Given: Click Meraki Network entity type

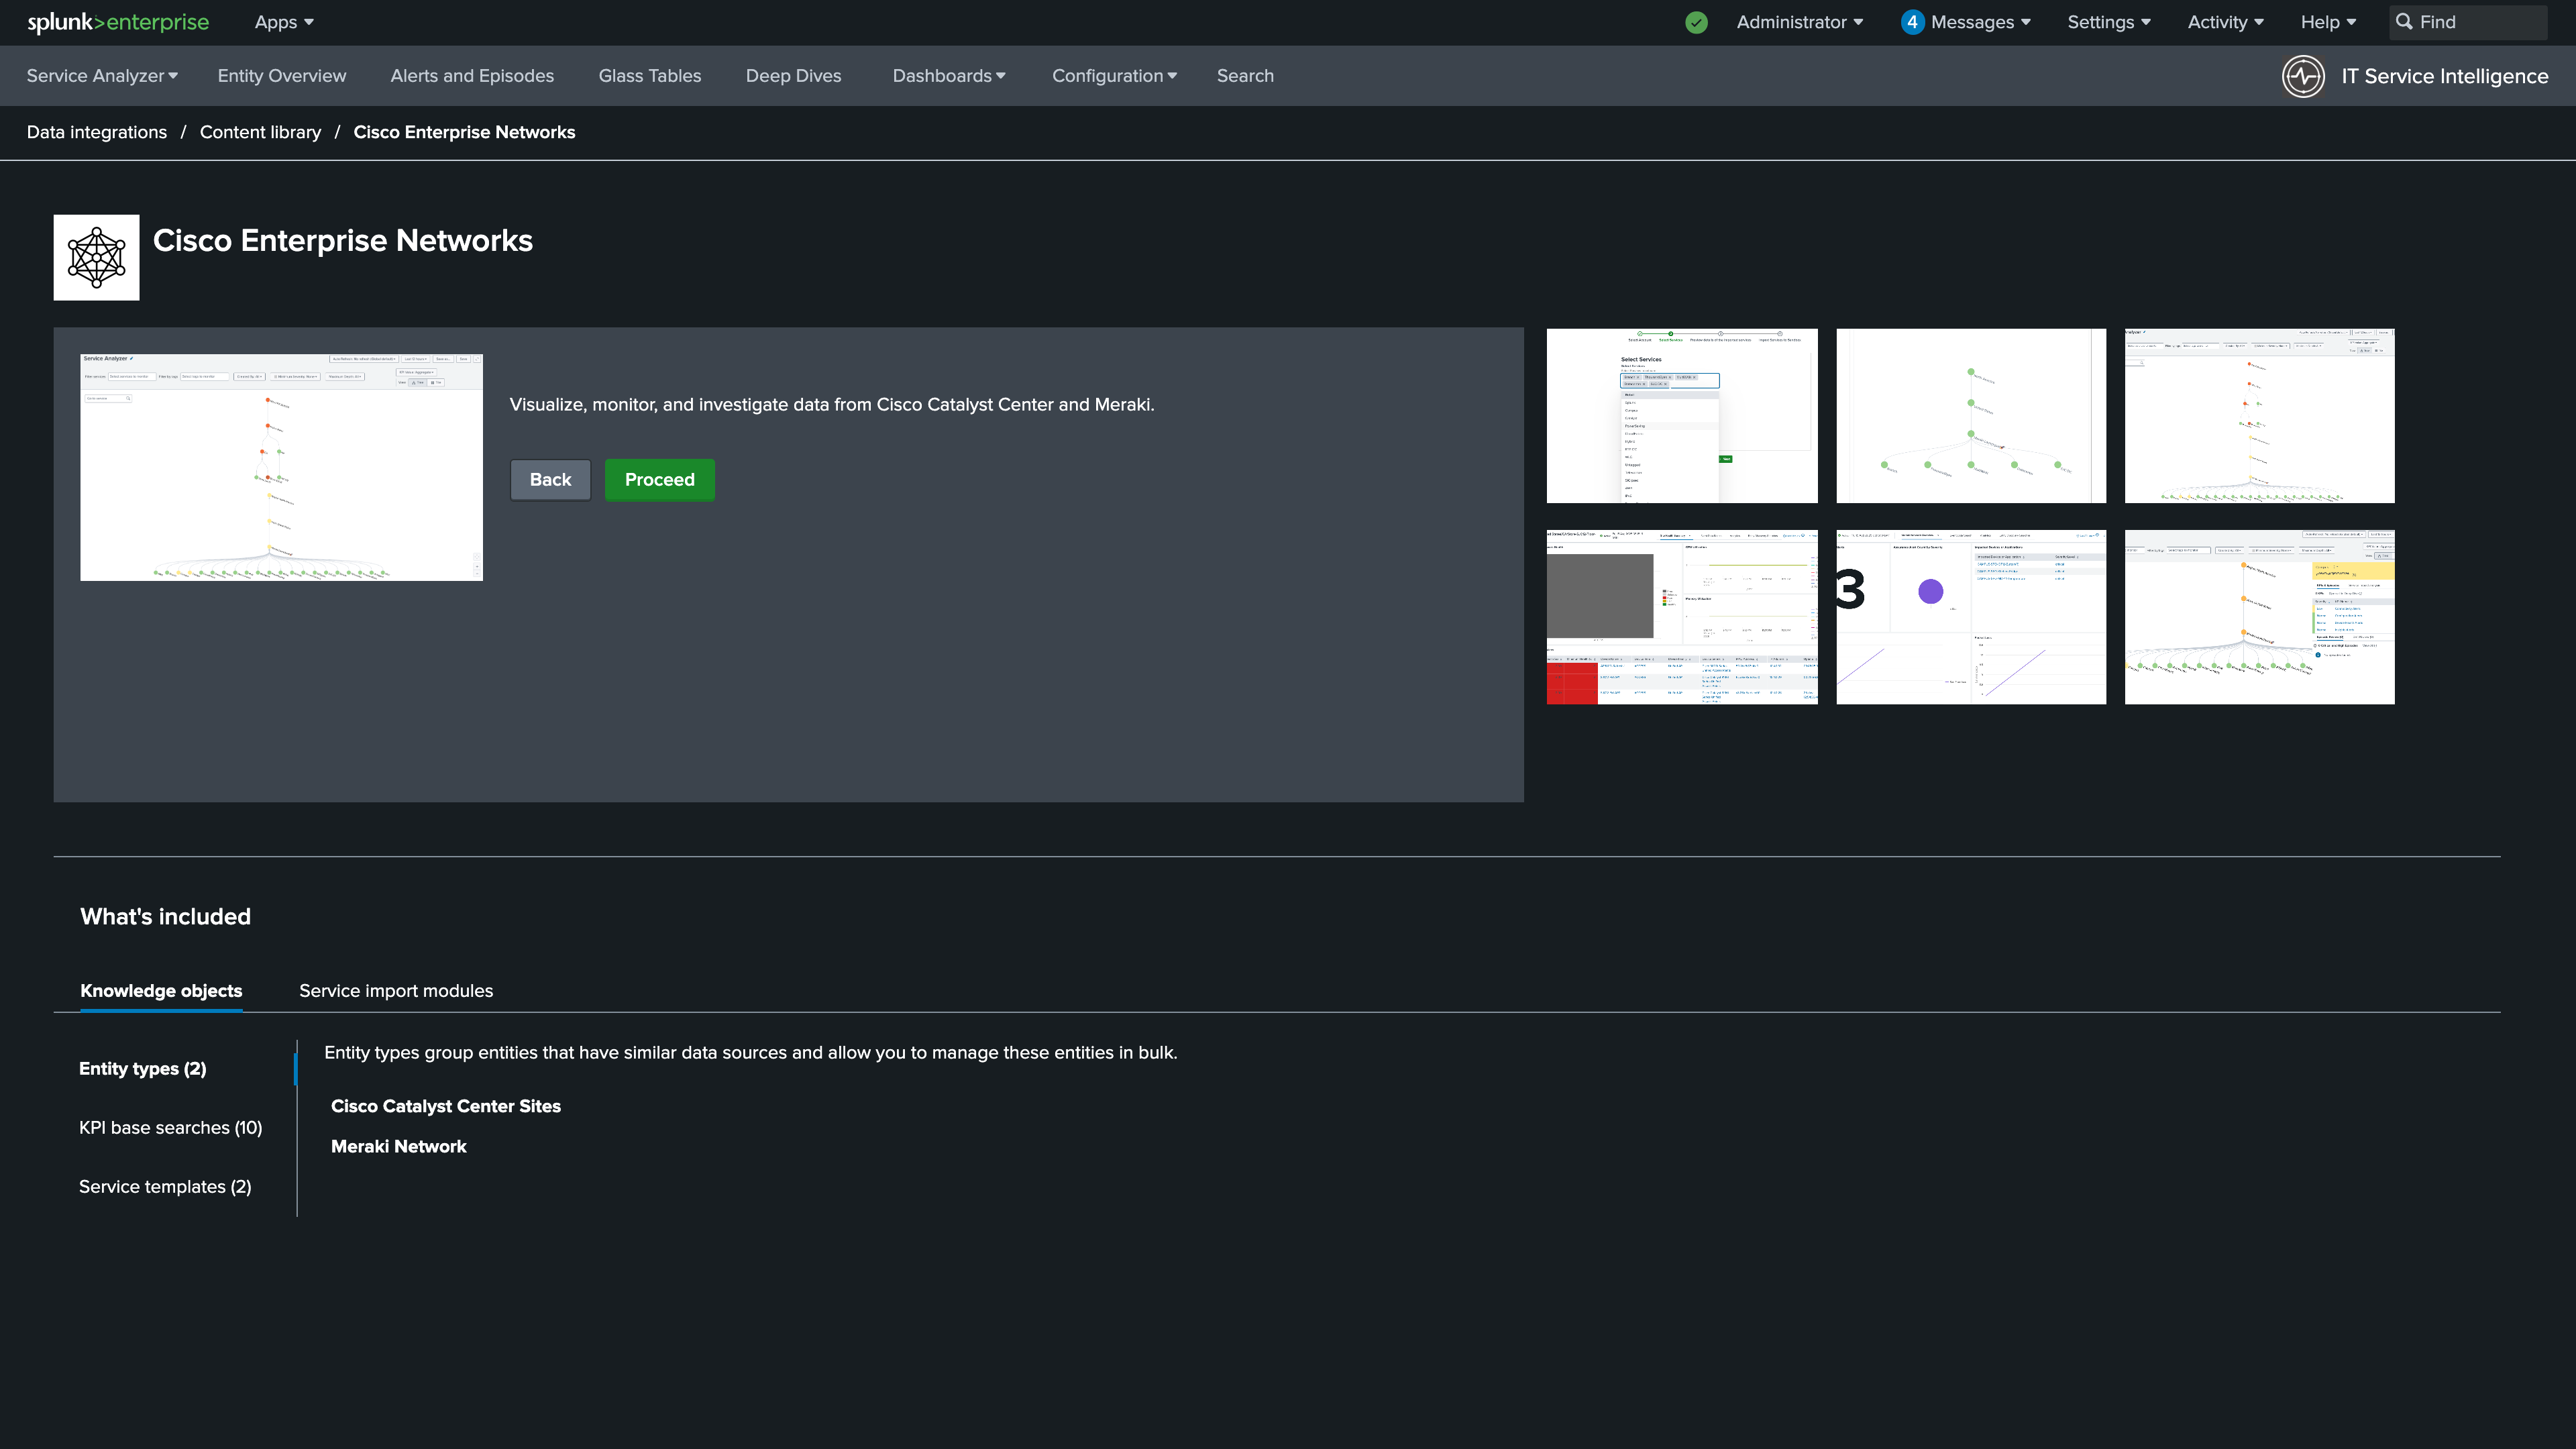Looking at the screenshot, I should click(399, 1147).
